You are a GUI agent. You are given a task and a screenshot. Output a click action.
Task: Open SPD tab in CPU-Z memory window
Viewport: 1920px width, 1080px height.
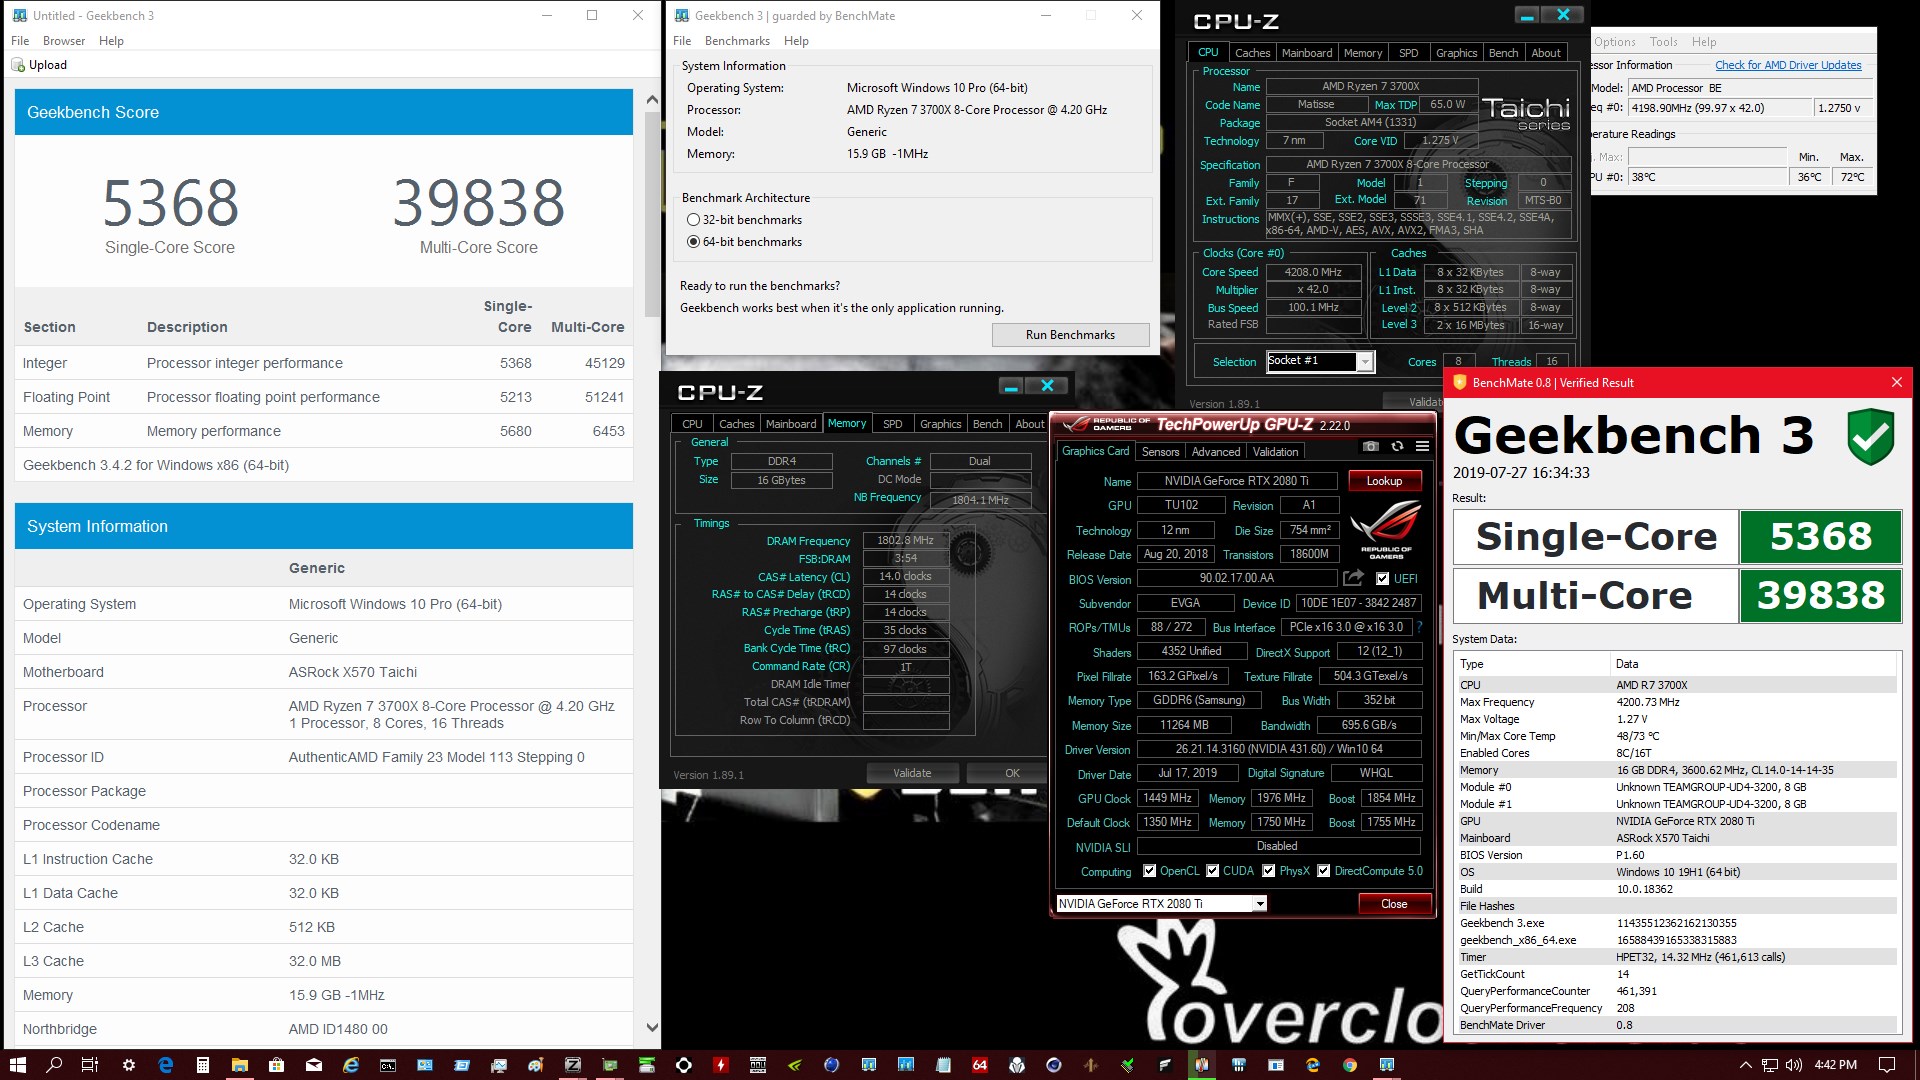click(892, 424)
